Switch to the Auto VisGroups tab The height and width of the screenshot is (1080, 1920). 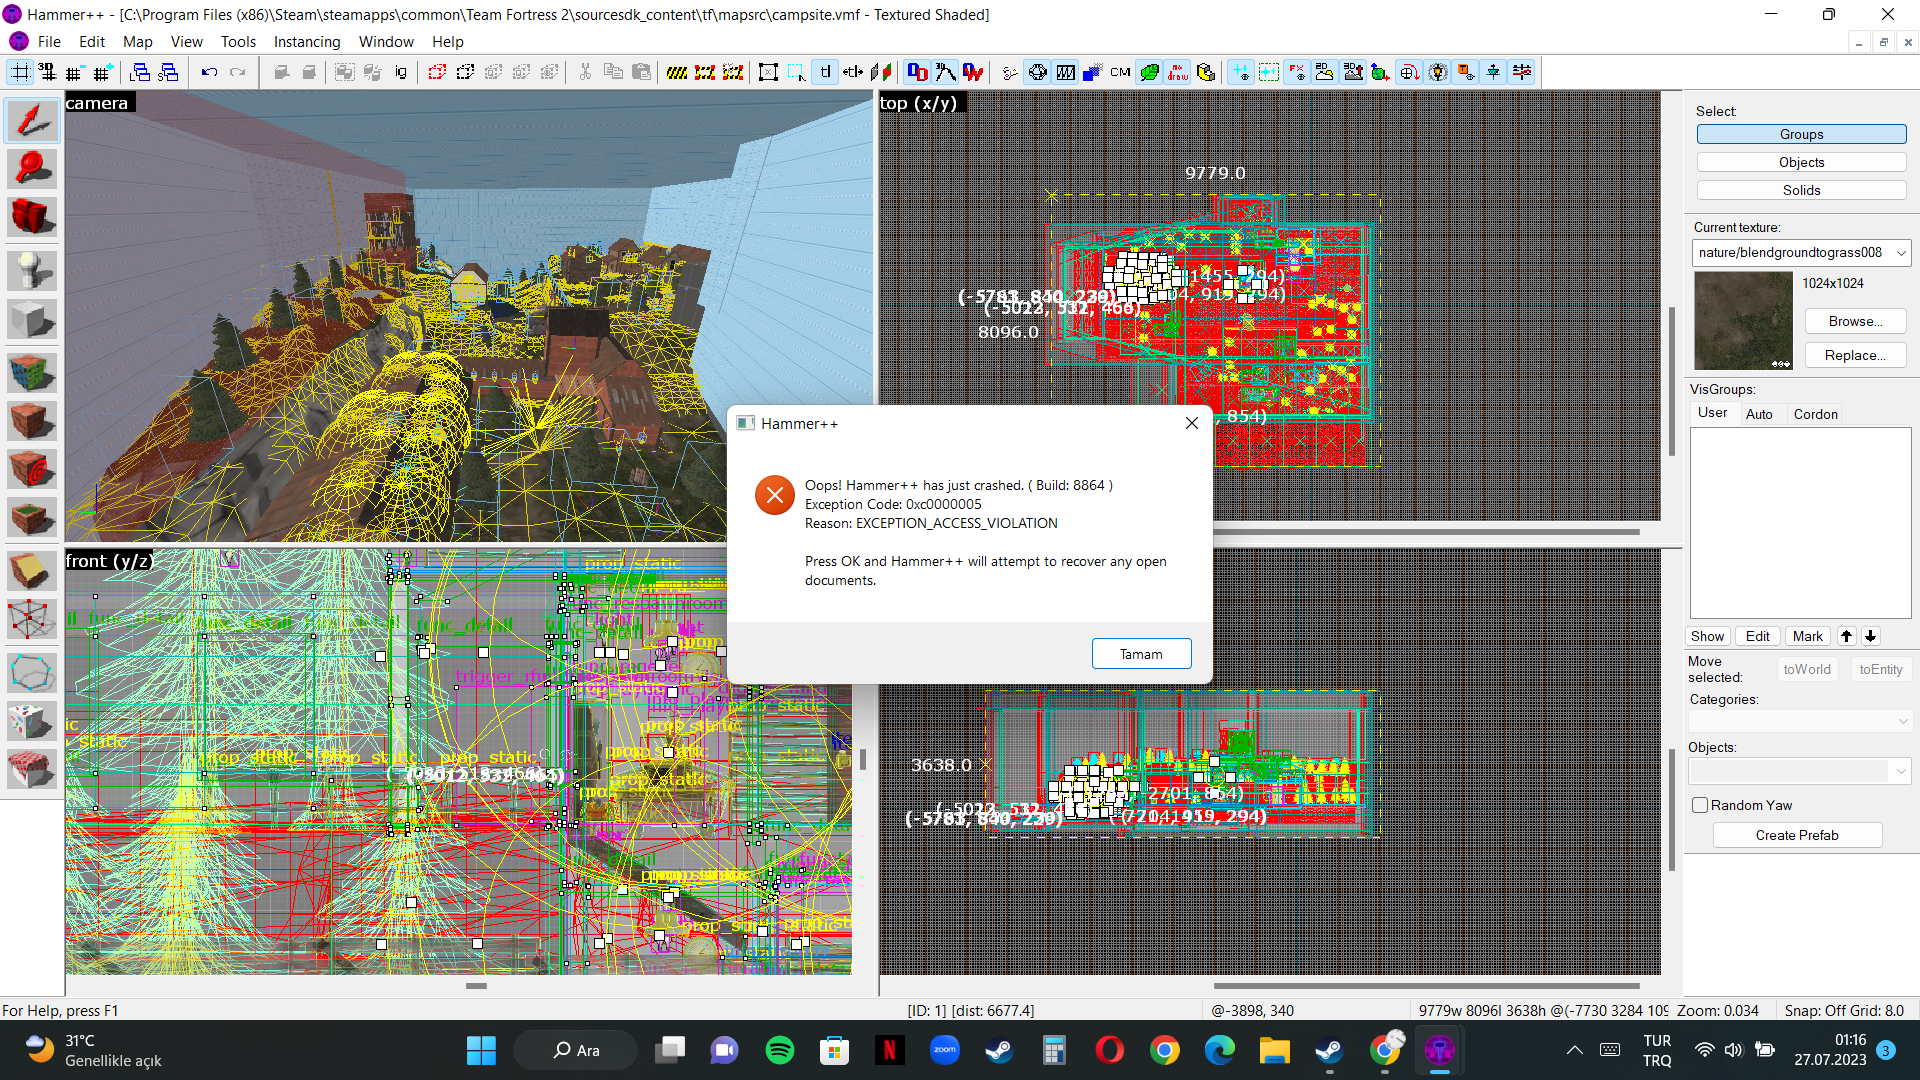pyautogui.click(x=1759, y=414)
